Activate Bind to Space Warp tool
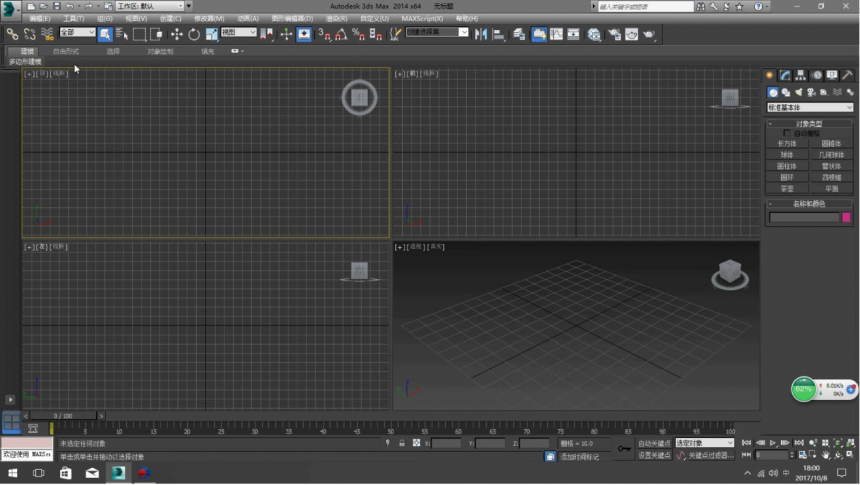This screenshot has height=485, width=860. click(x=47, y=34)
